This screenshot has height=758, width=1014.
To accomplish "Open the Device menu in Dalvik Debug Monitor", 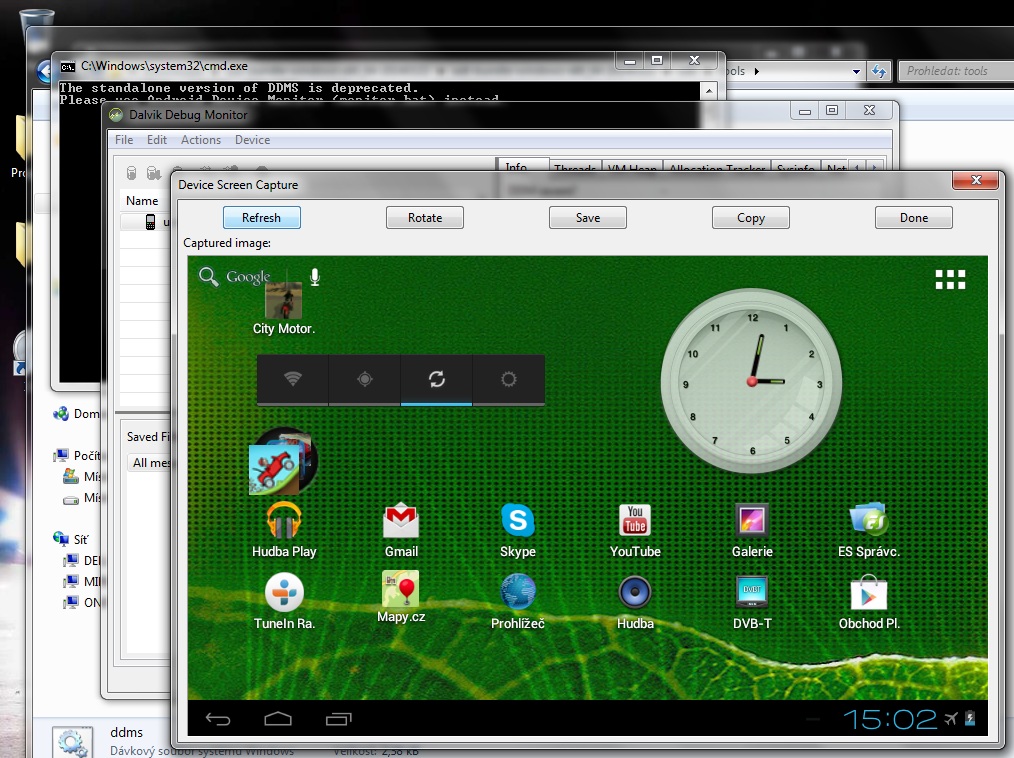I will coord(252,140).
